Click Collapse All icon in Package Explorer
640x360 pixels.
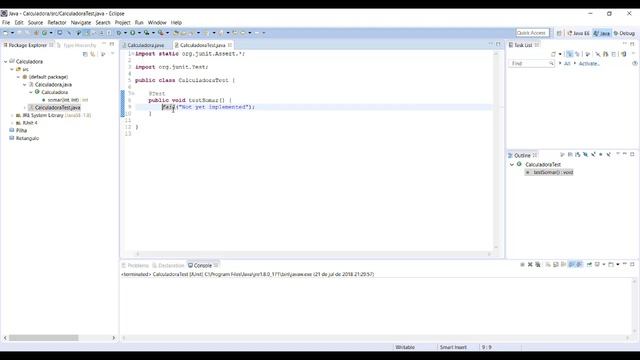coord(85,54)
